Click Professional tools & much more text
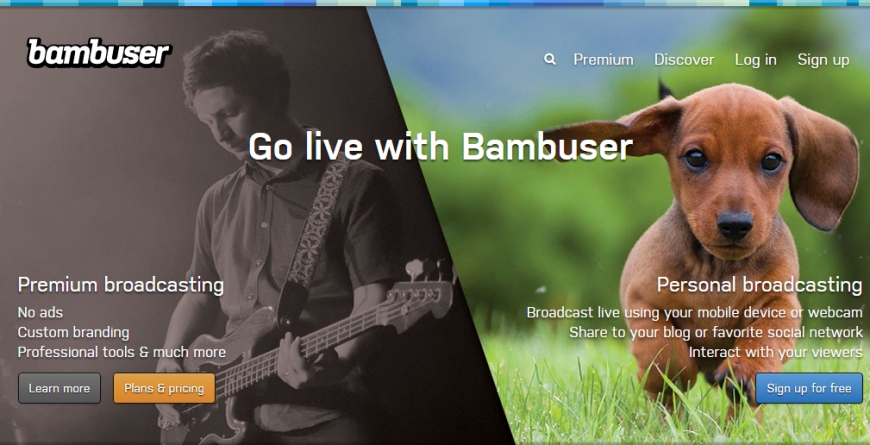This screenshot has height=445, width=870. [122, 352]
